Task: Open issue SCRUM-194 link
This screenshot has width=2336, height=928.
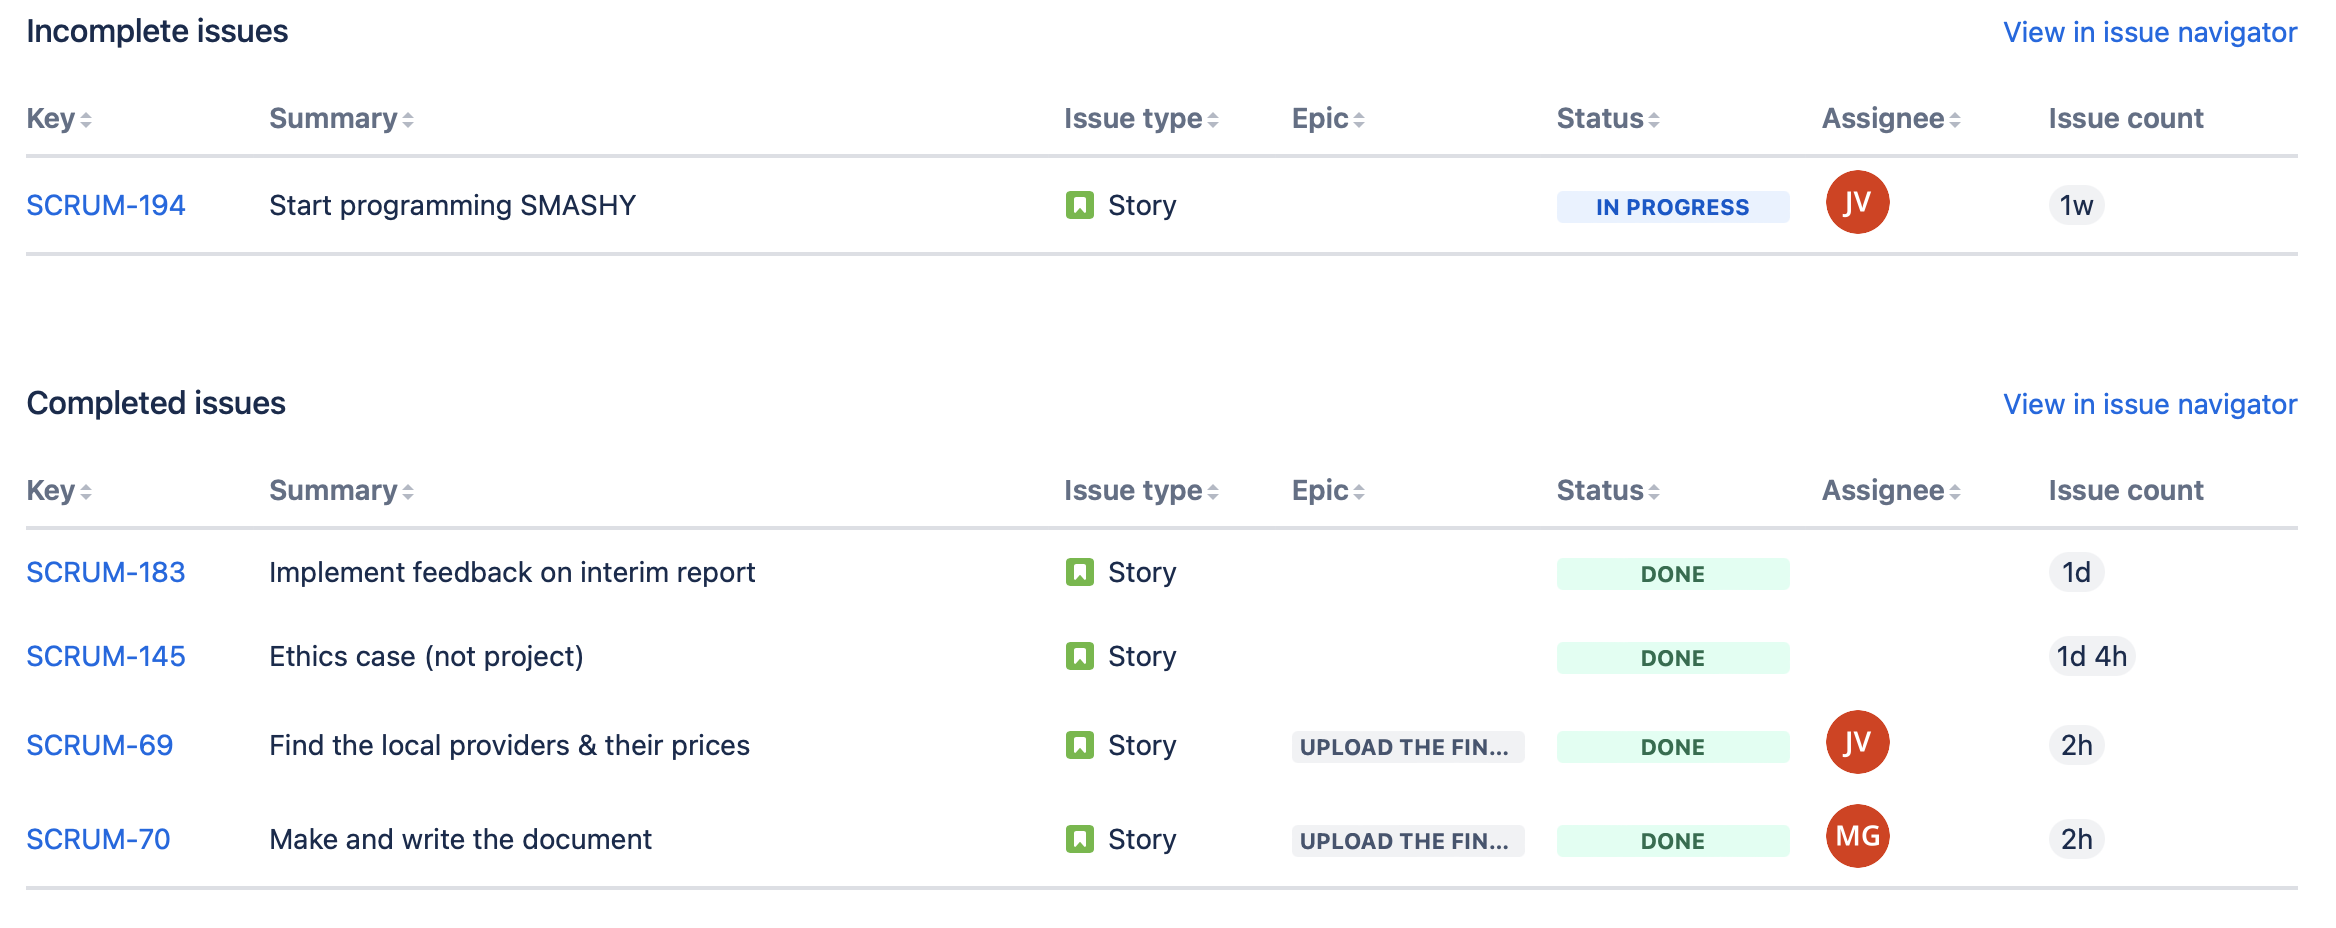Action: click(106, 205)
